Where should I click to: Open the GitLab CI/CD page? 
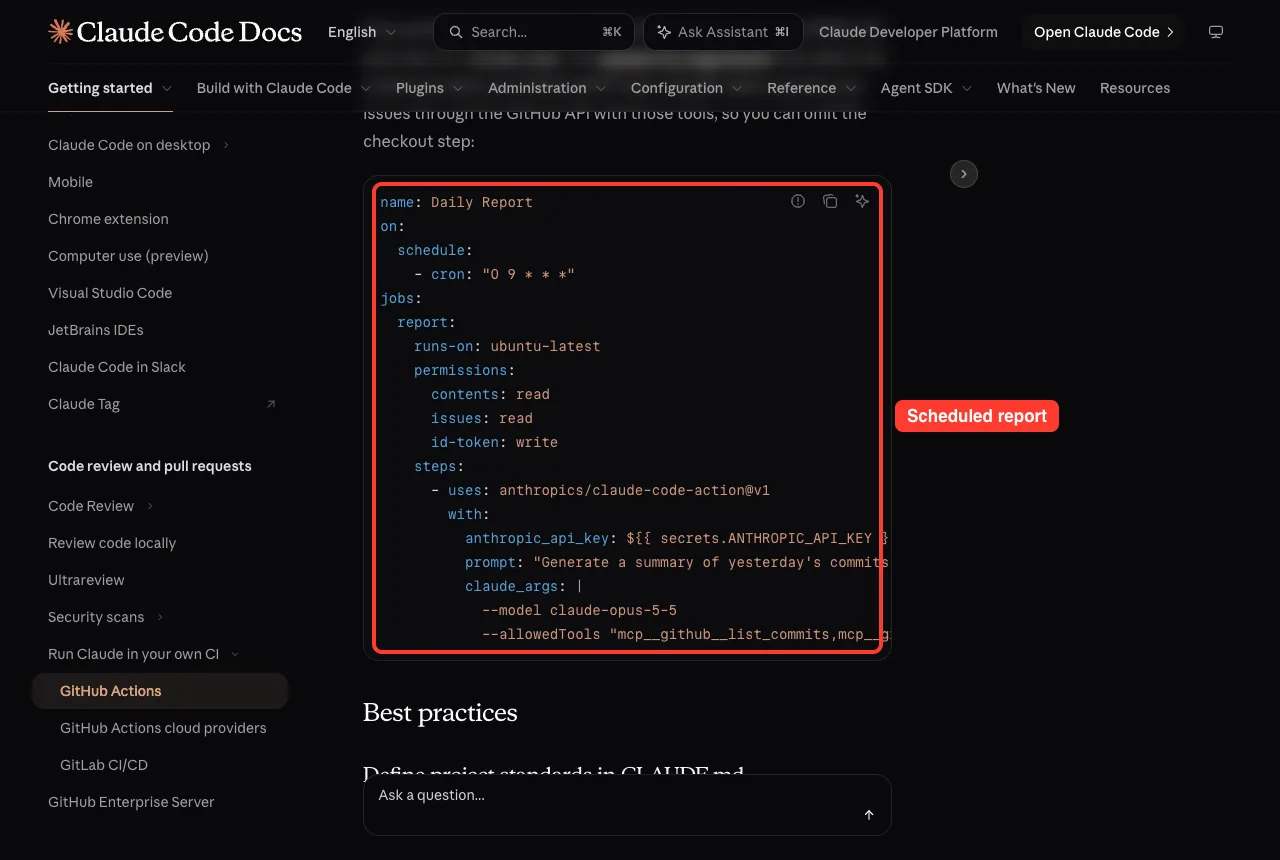click(x=104, y=765)
